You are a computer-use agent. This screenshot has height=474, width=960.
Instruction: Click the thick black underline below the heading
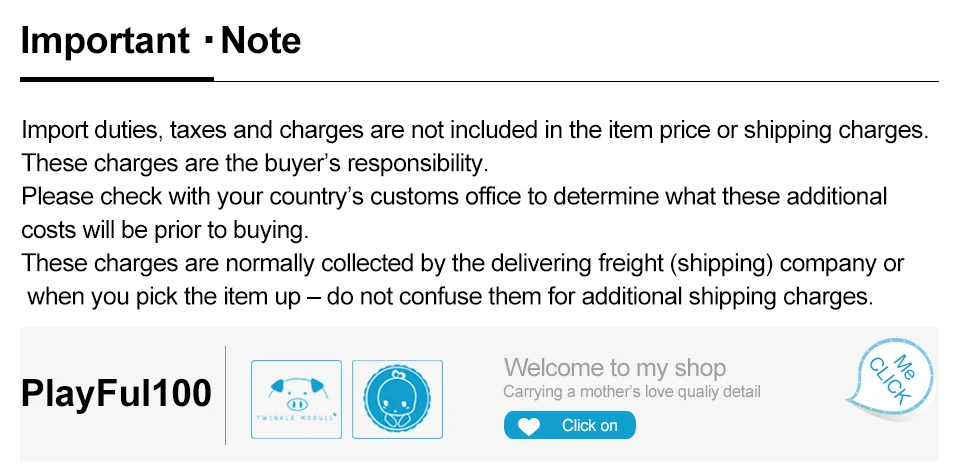click(x=117, y=78)
